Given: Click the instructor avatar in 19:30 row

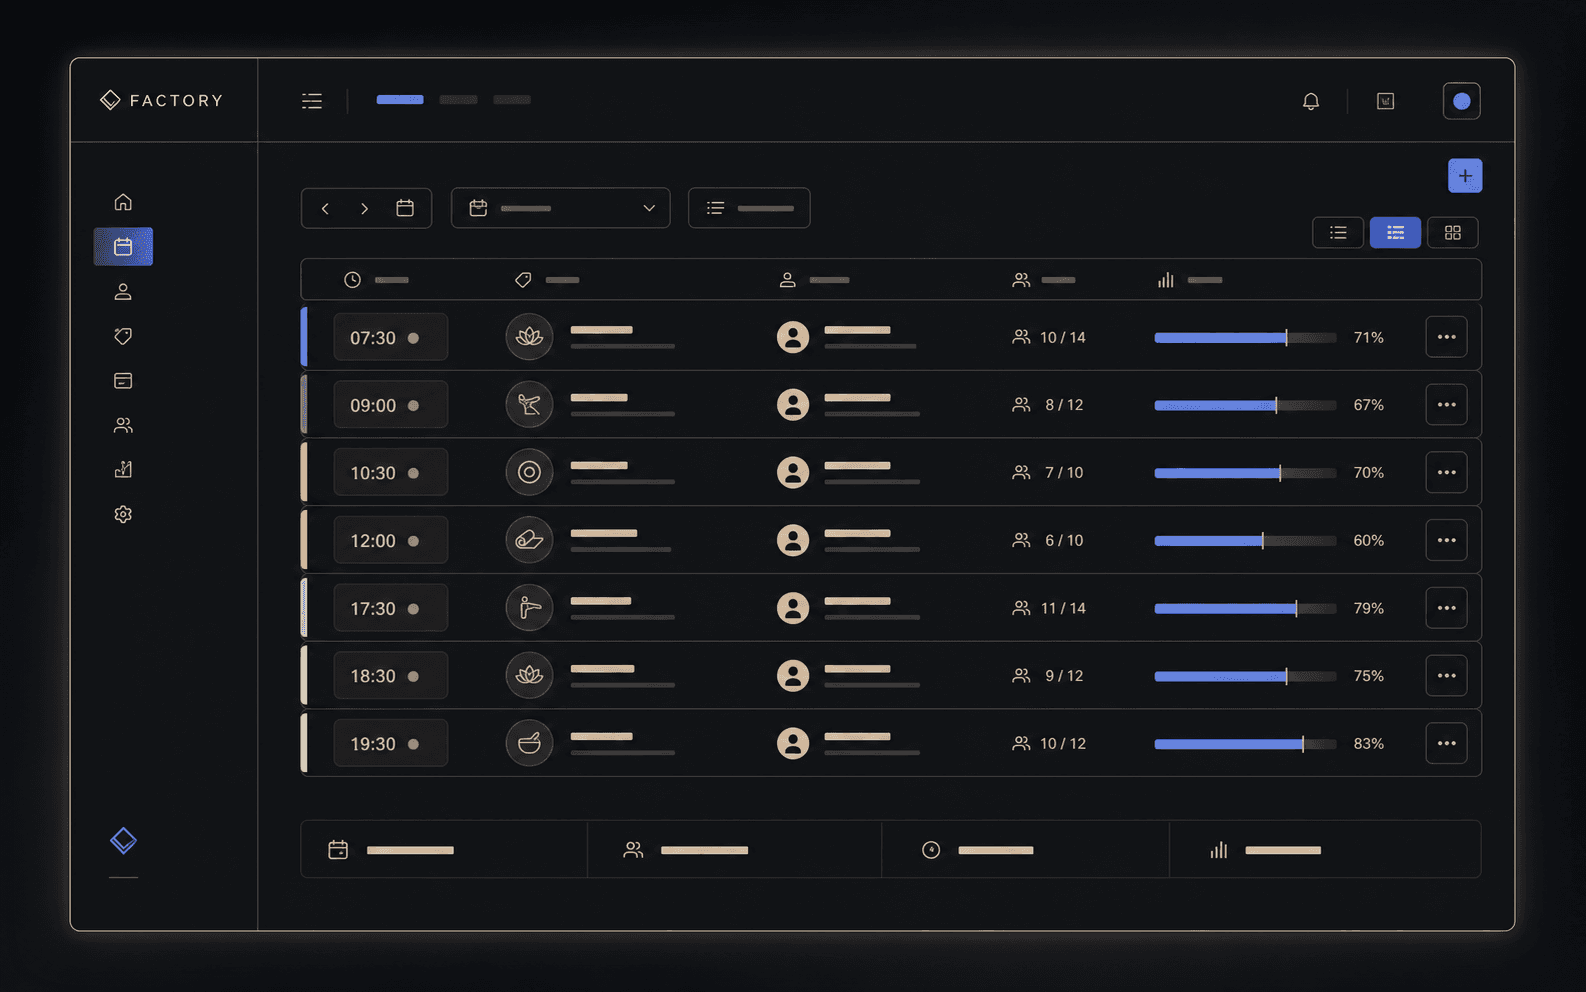Looking at the screenshot, I should coord(793,743).
